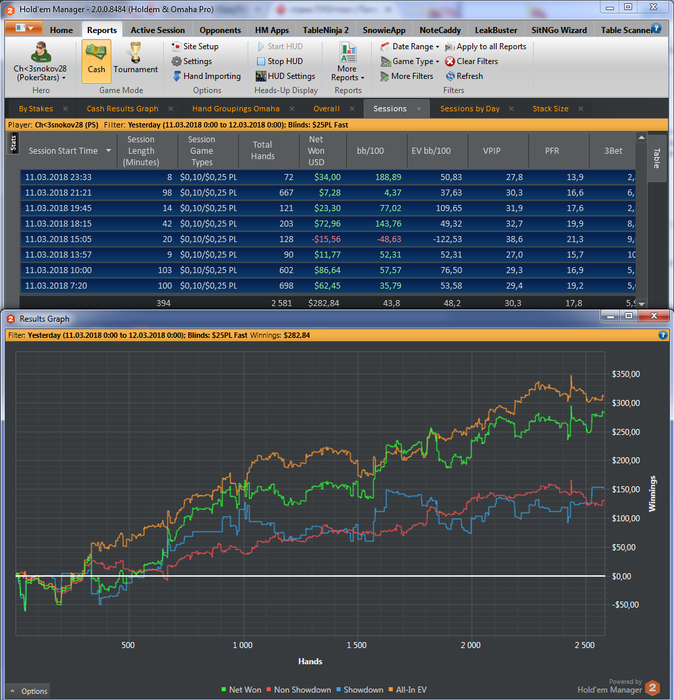Screen dimensions: 674x700
Task: Refresh the report data
Action: click(x=464, y=76)
